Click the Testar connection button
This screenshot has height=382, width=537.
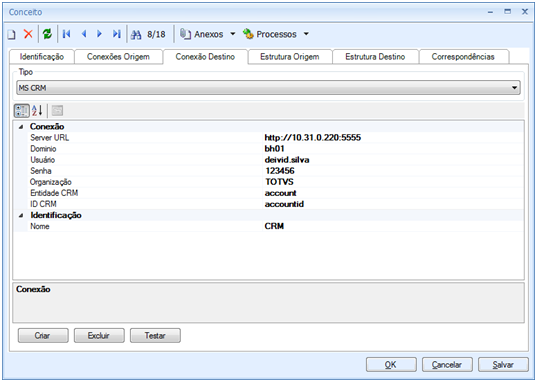155,336
